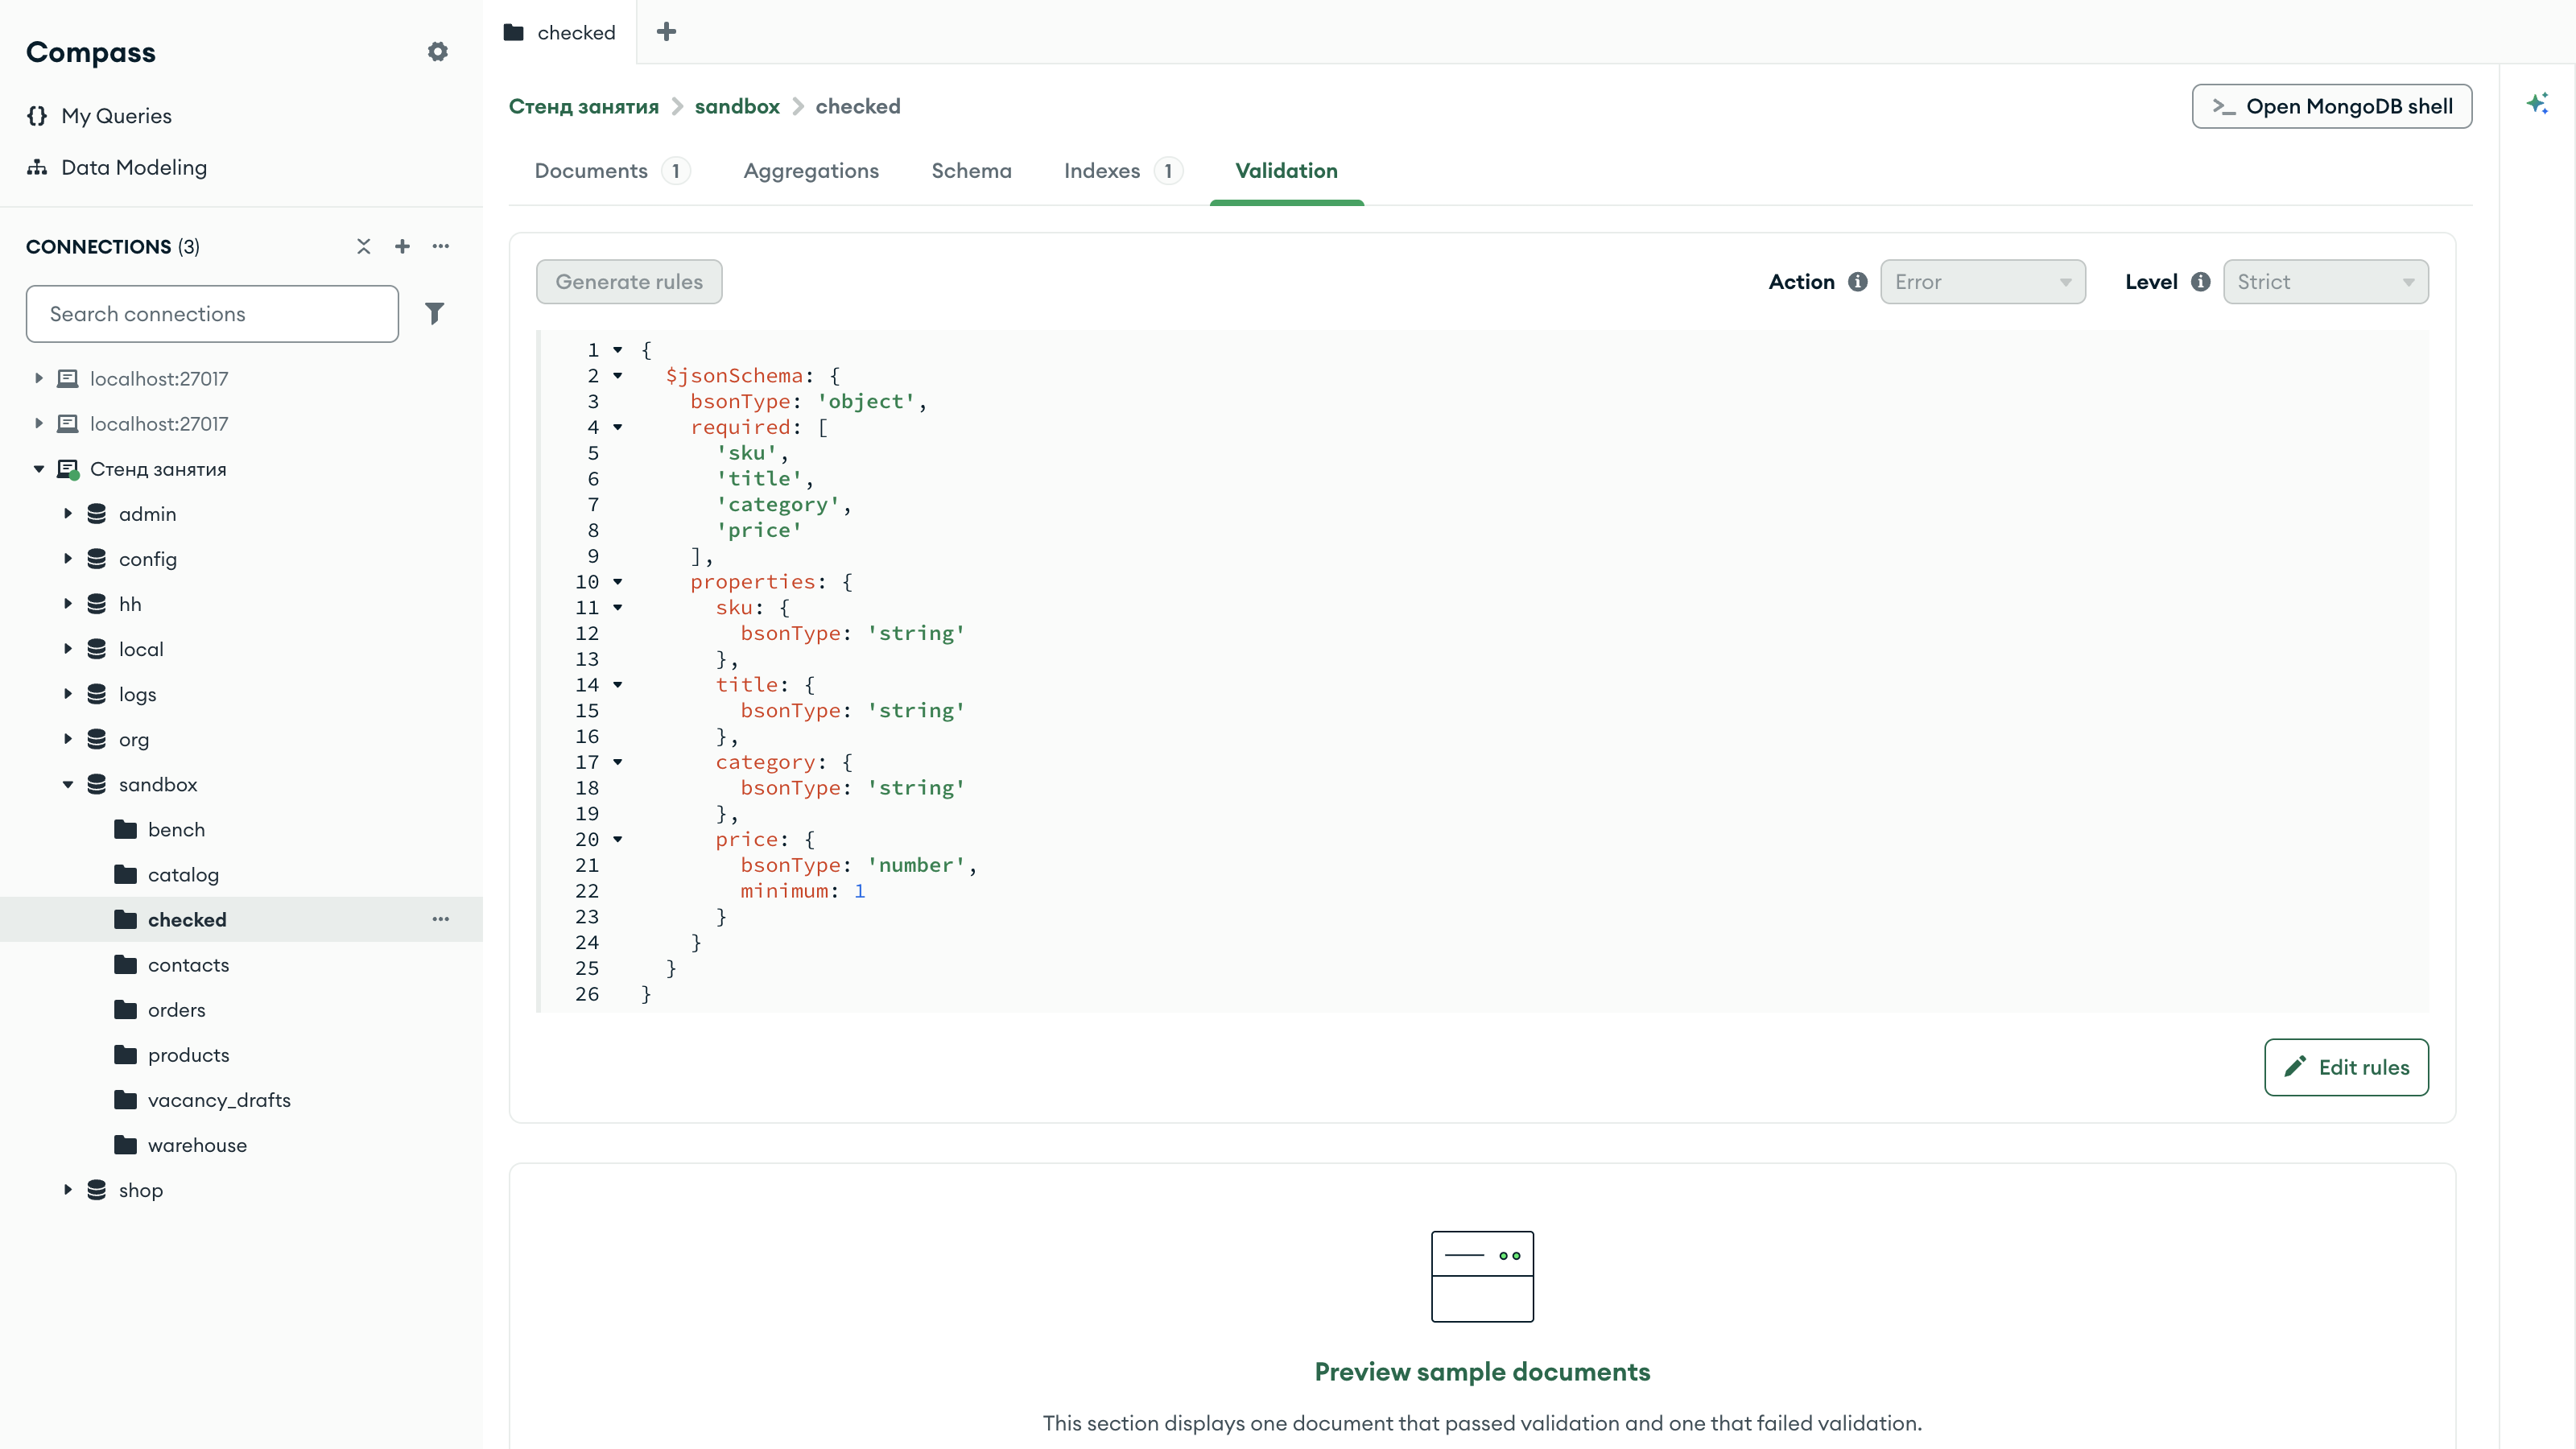Open new workspace tab plus
Image resolution: width=2576 pixels, height=1449 pixels.
click(666, 32)
